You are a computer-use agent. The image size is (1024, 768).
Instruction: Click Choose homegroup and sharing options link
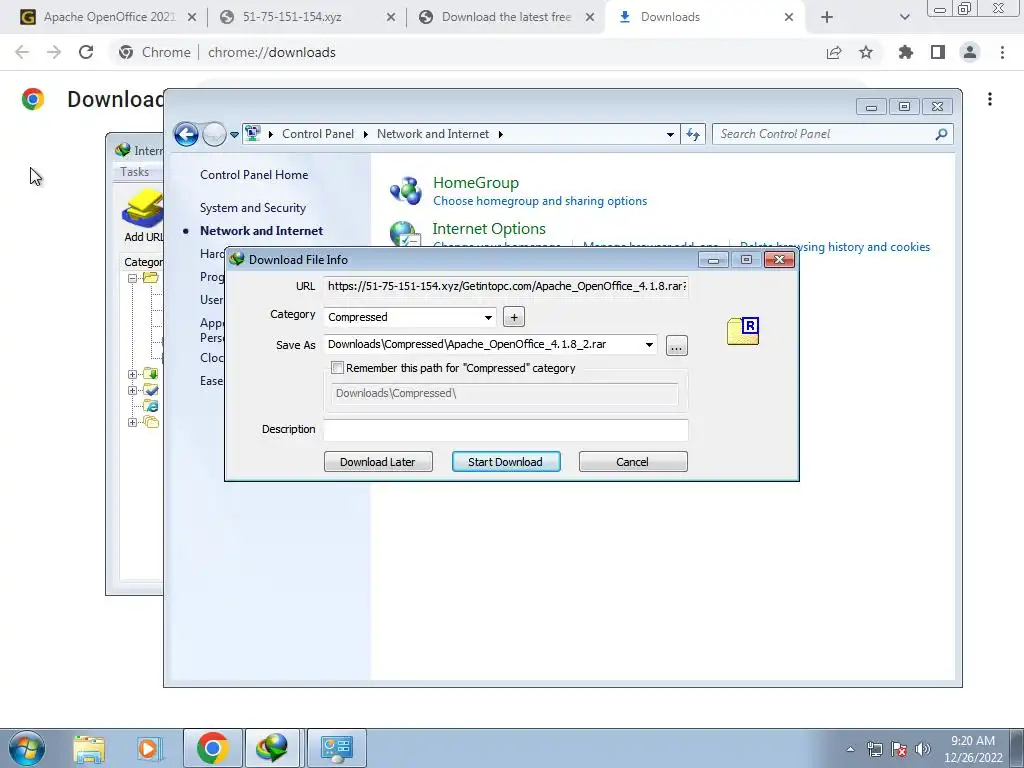[x=540, y=201]
